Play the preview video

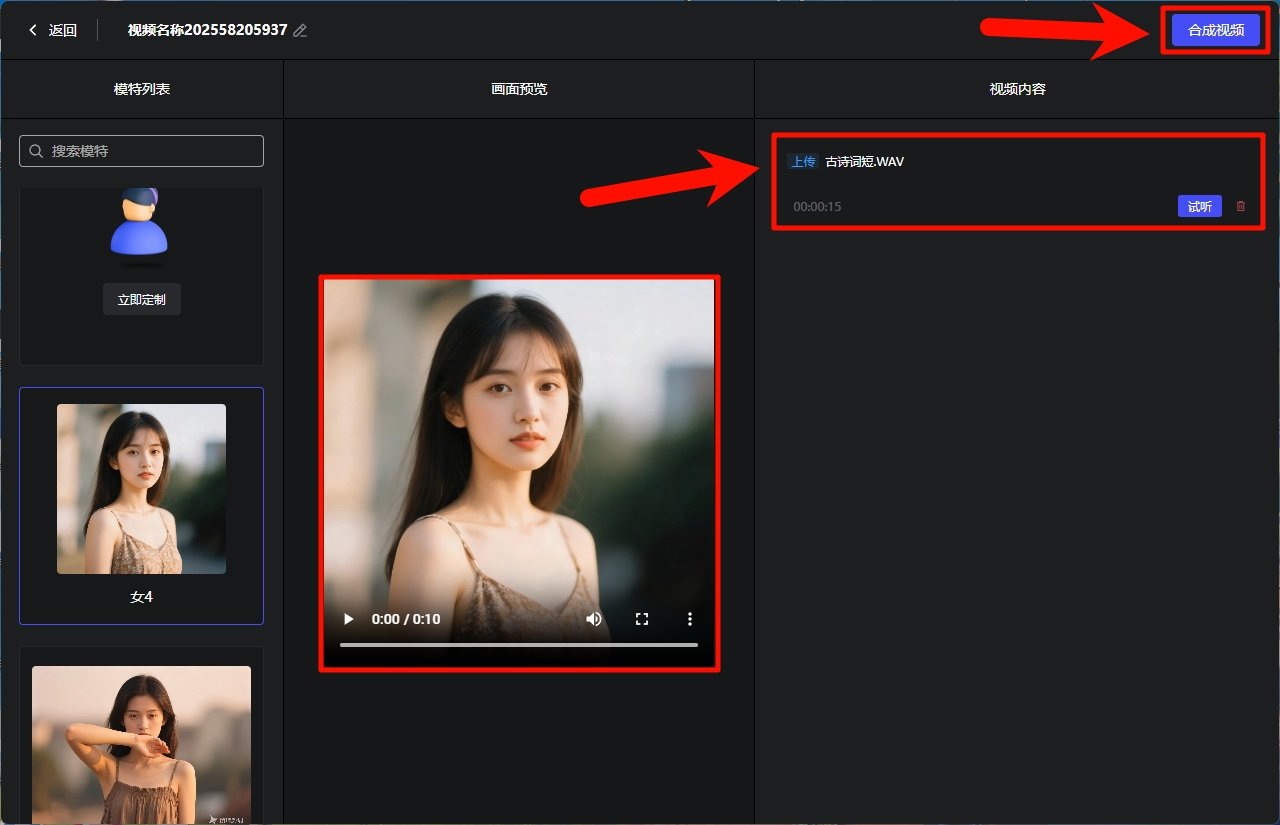347,618
